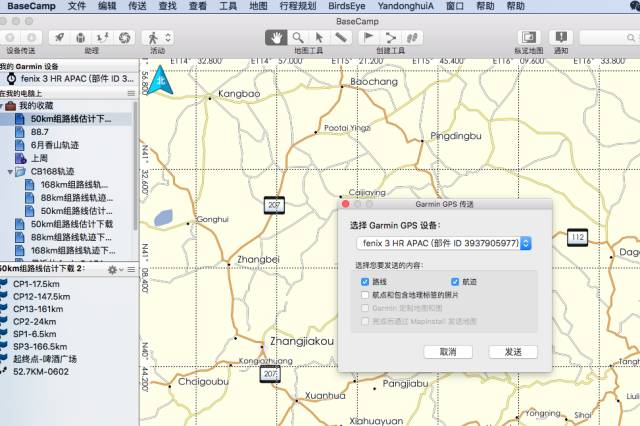Image resolution: width=640 pixels, height=426 pixels.
Task: Click the 取消 button in transfer dialog
Action: 448,352
